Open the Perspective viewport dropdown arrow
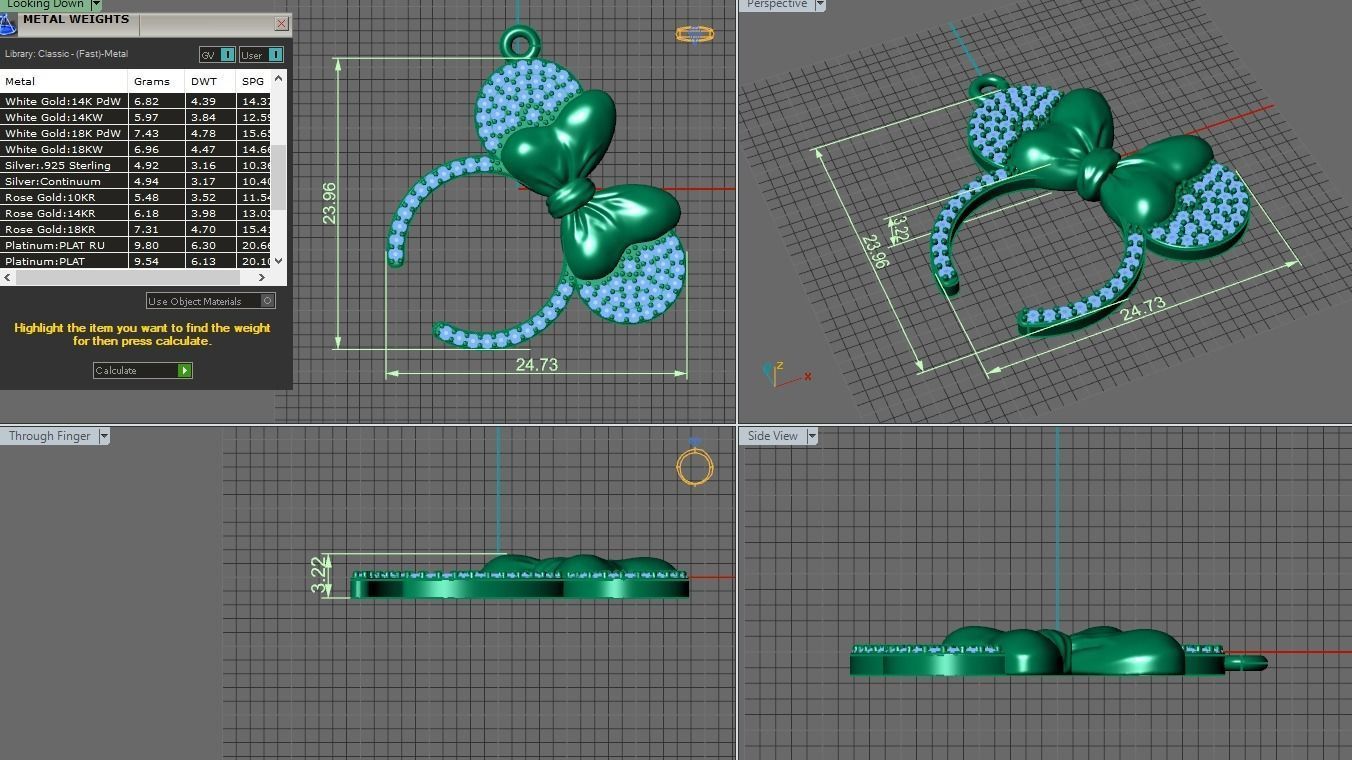This screenshot has width=1352, height=760. (820, 5)
